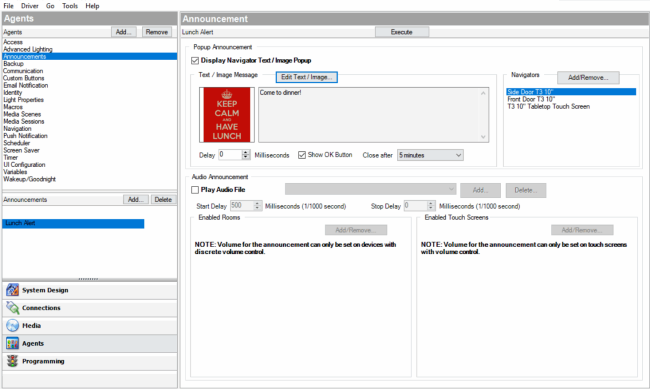The width and height of the screenshot is (650, 389).
Task: Open the Driver menu
Action: tap(29, 6)
